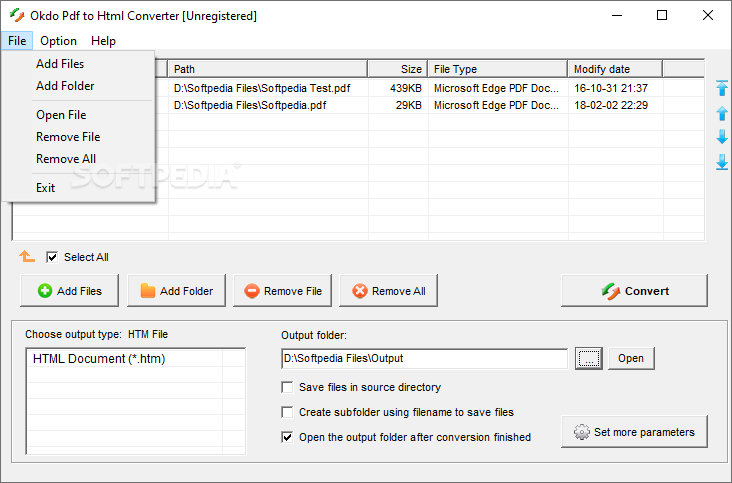Click the 16-10-31 21:37 date cell
The image size is (732, 483).
tap(611, 88)
